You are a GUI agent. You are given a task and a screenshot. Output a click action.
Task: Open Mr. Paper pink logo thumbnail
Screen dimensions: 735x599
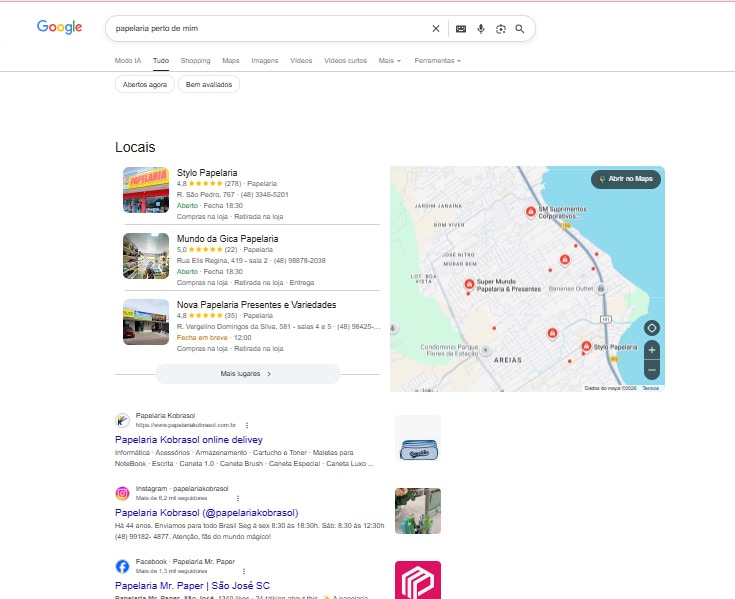418,580
